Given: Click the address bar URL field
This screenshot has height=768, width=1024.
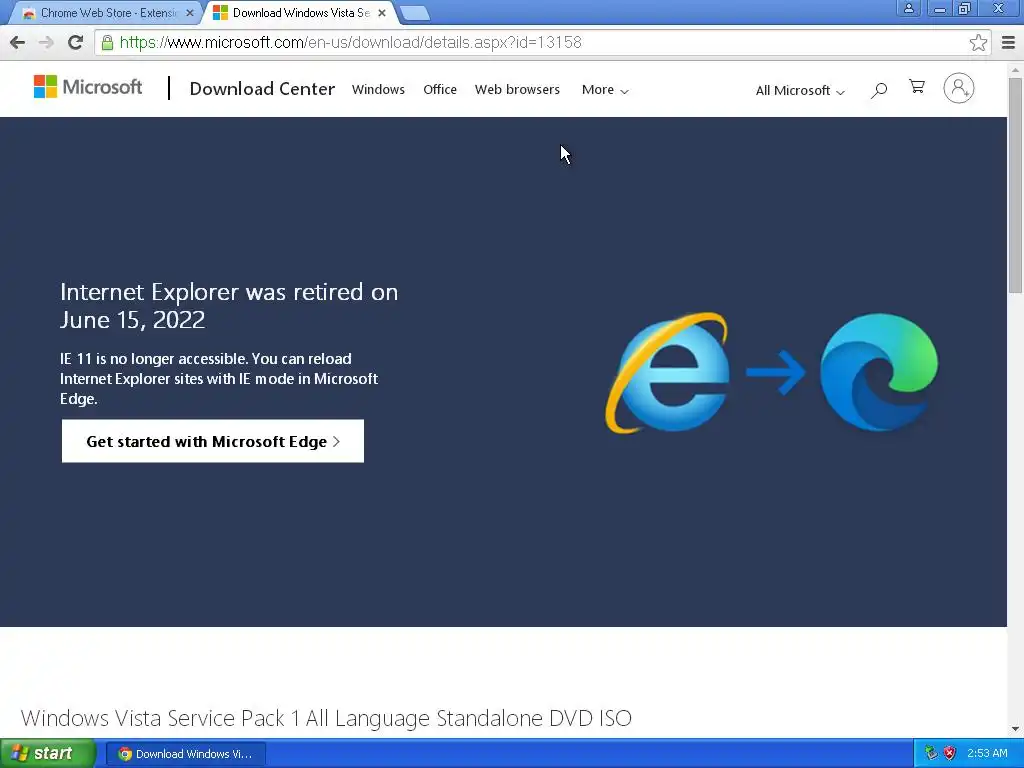Looking at the screenshot, I should pyautogui.click(x=542, y=42).
